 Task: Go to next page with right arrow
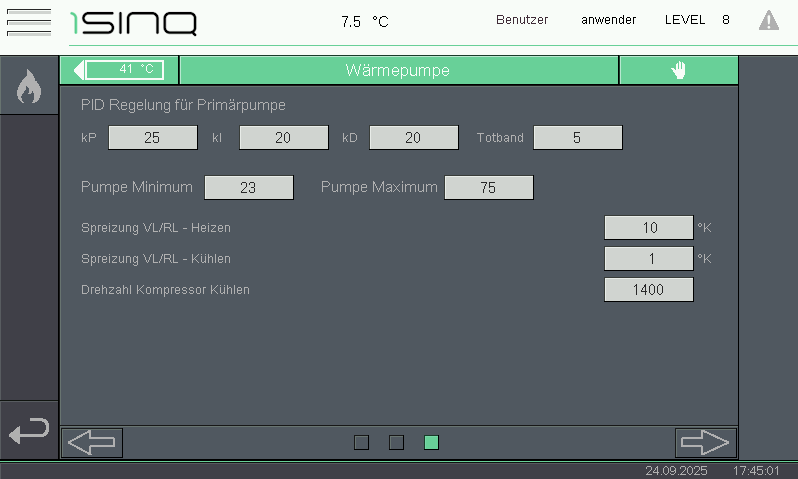click(x=705, y=442)
